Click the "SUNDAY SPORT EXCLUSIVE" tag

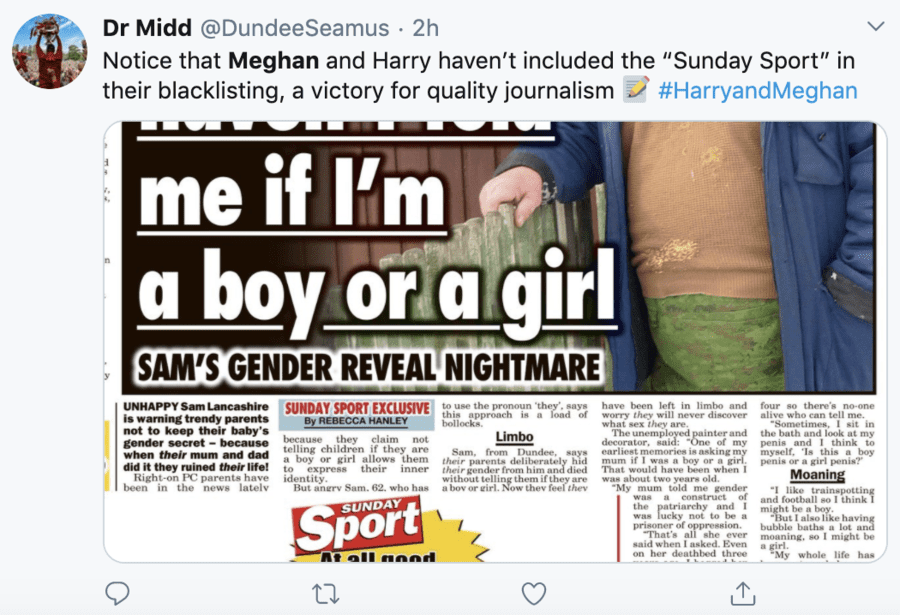tap(357, 409)
